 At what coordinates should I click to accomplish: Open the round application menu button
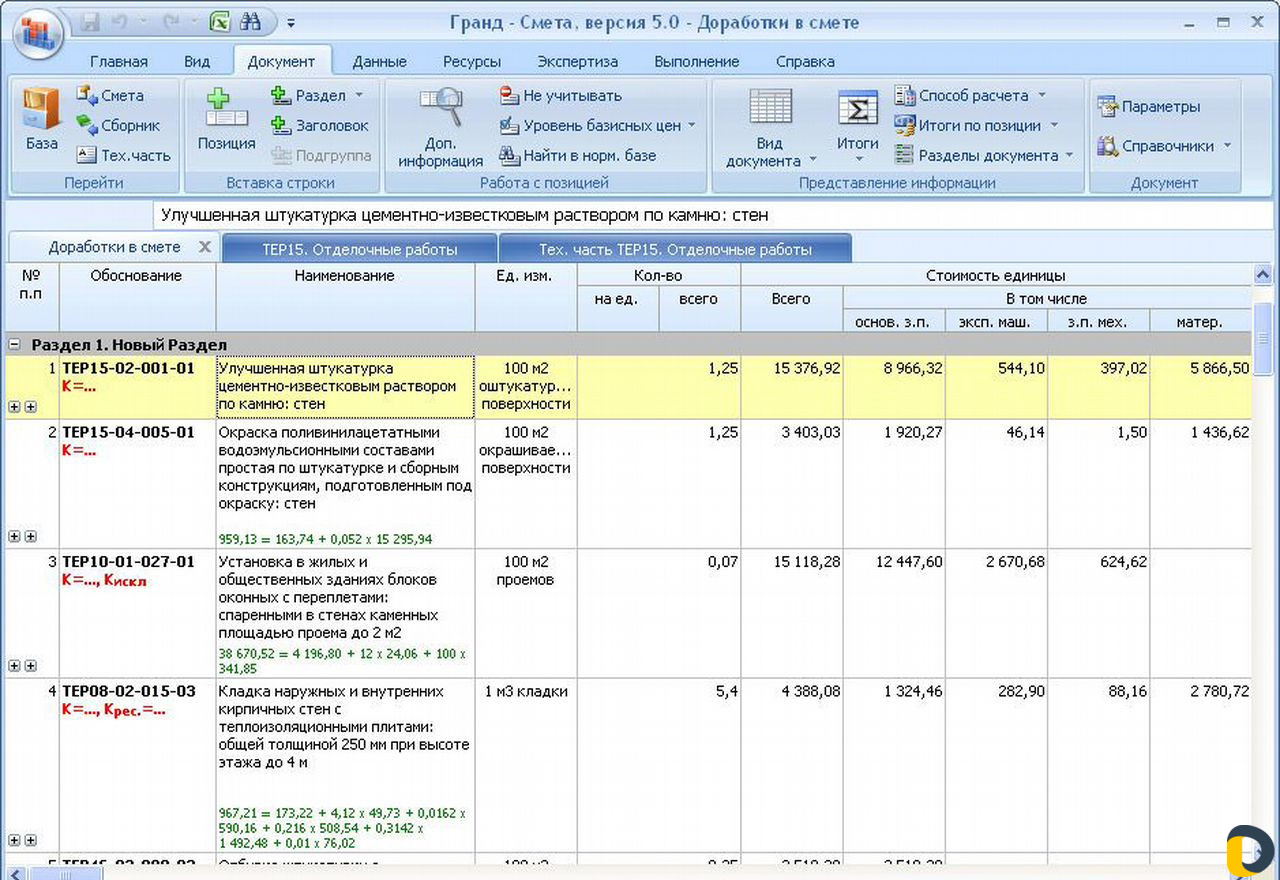[x=38, y=34]
